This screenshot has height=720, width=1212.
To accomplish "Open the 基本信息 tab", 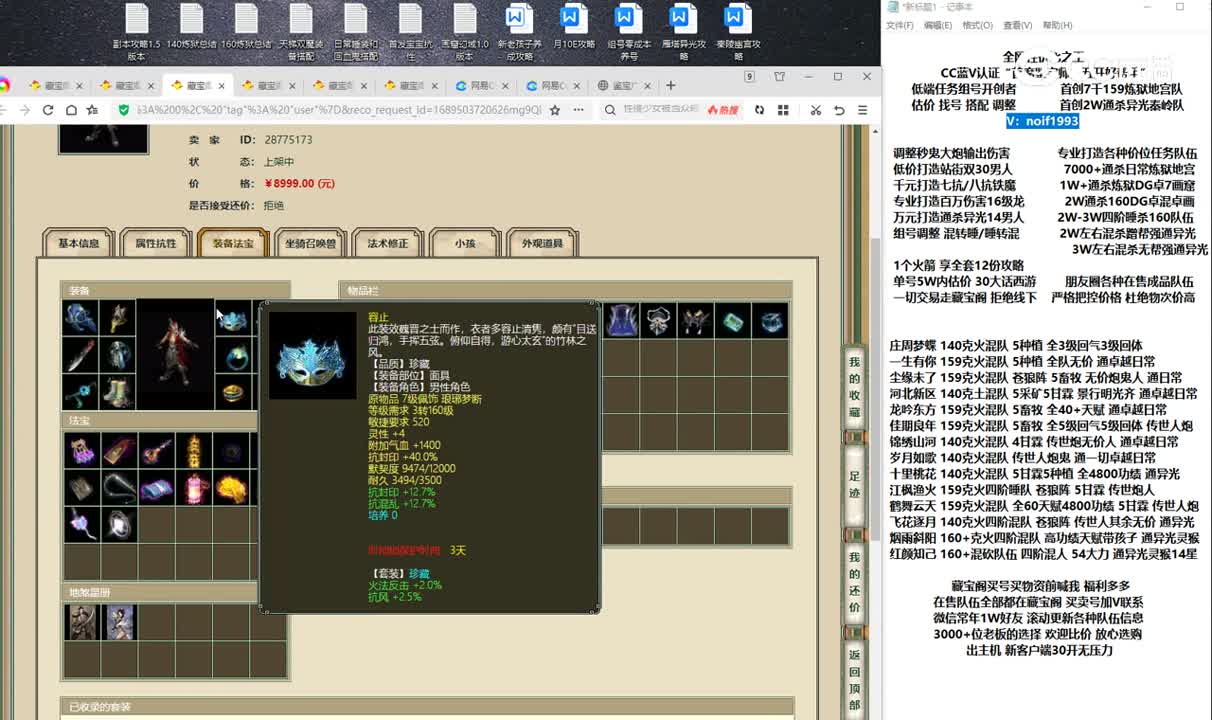I will [x=78, y=243].
